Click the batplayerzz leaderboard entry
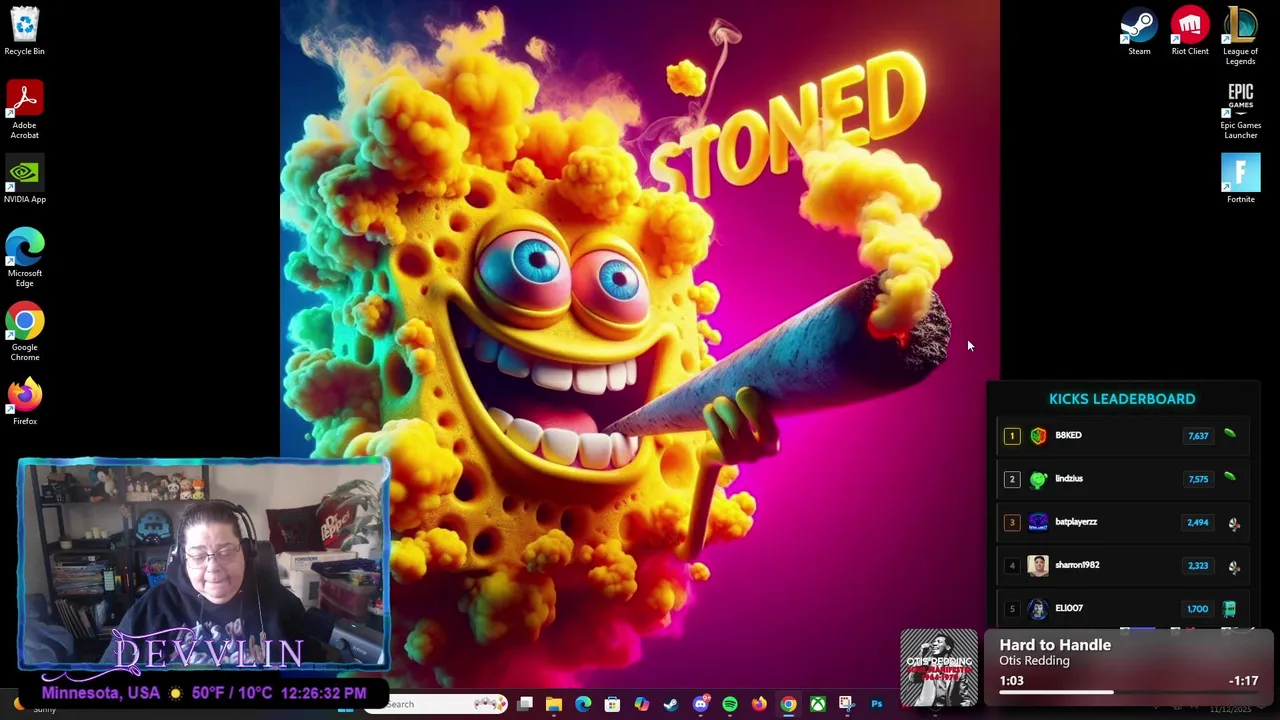Image resolution: width=1280 pixels, height=720 pixels. tap(1125, 522)
